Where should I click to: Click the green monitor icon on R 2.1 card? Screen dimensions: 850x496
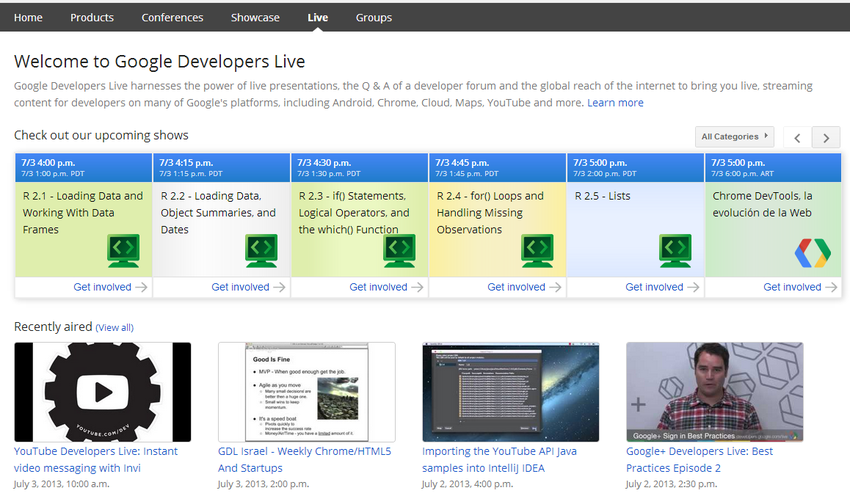123,251
